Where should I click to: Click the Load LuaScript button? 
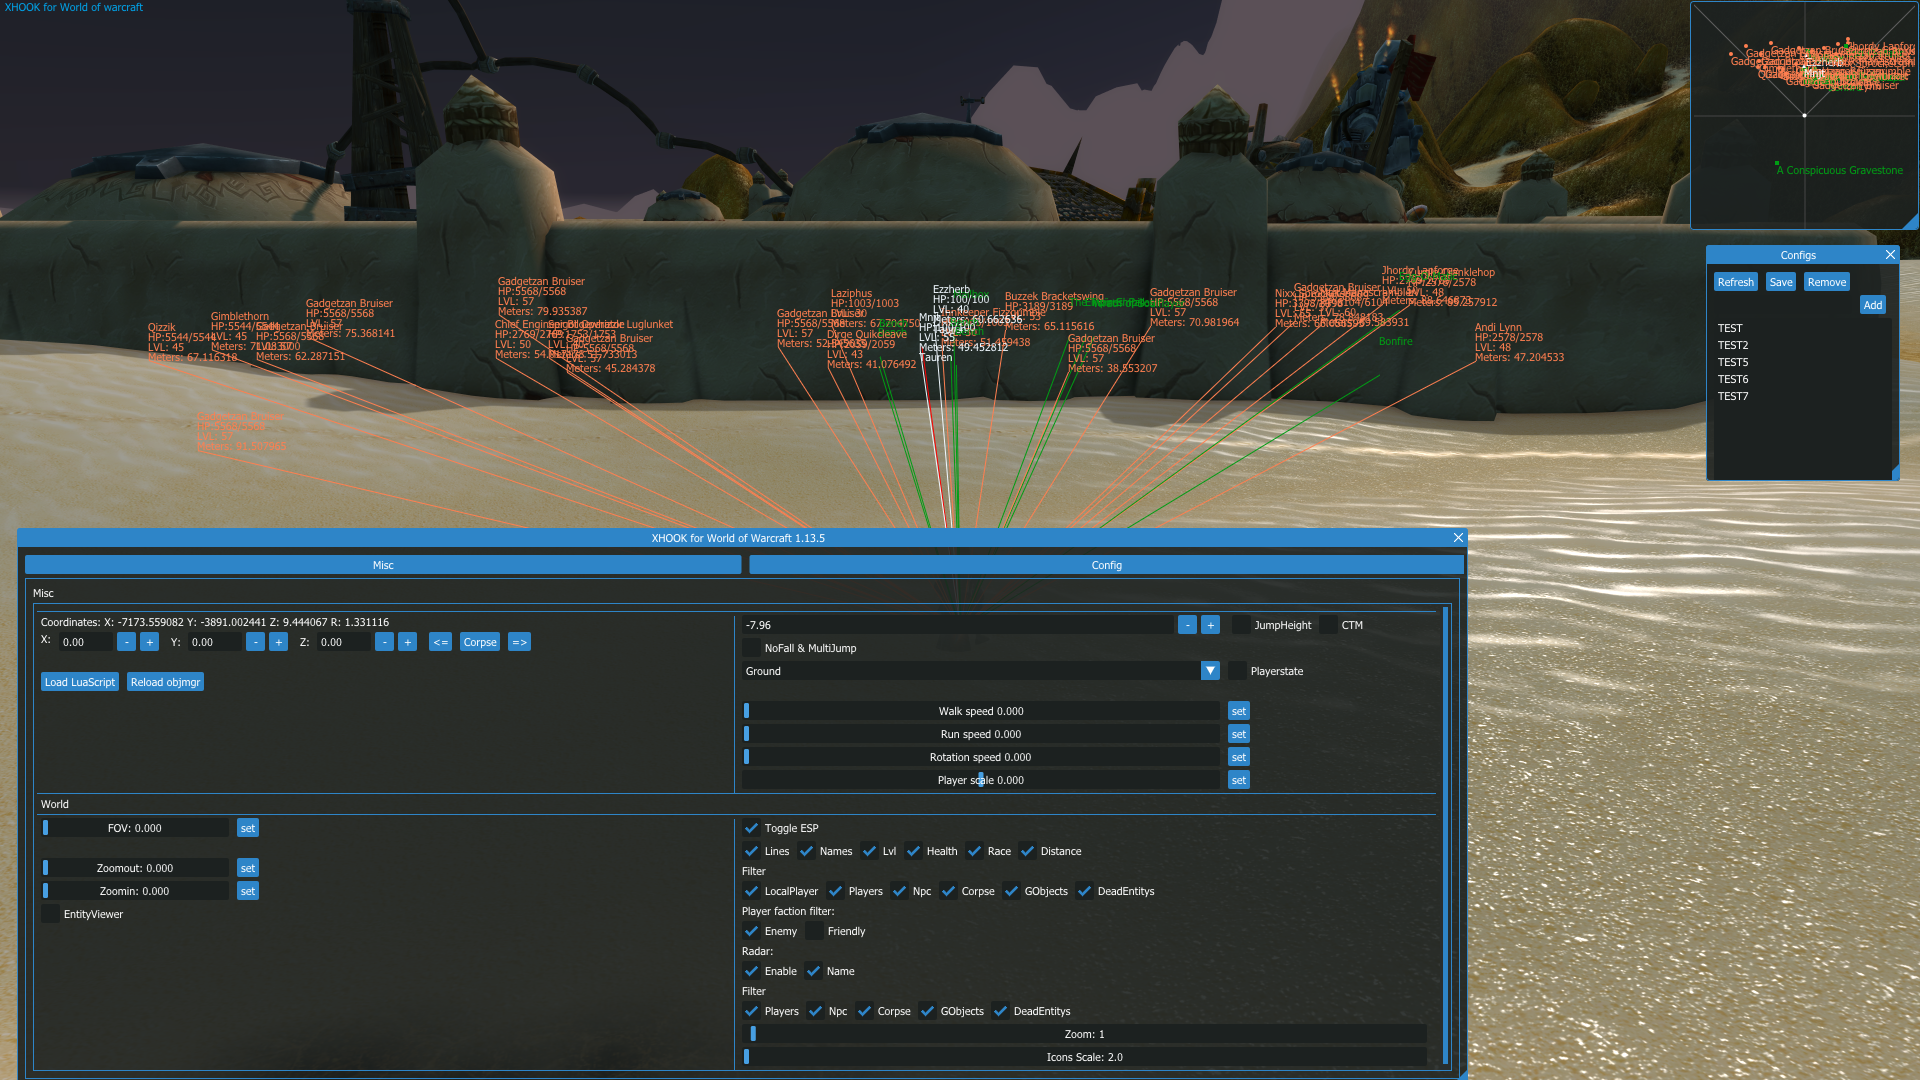pos(80,682)
